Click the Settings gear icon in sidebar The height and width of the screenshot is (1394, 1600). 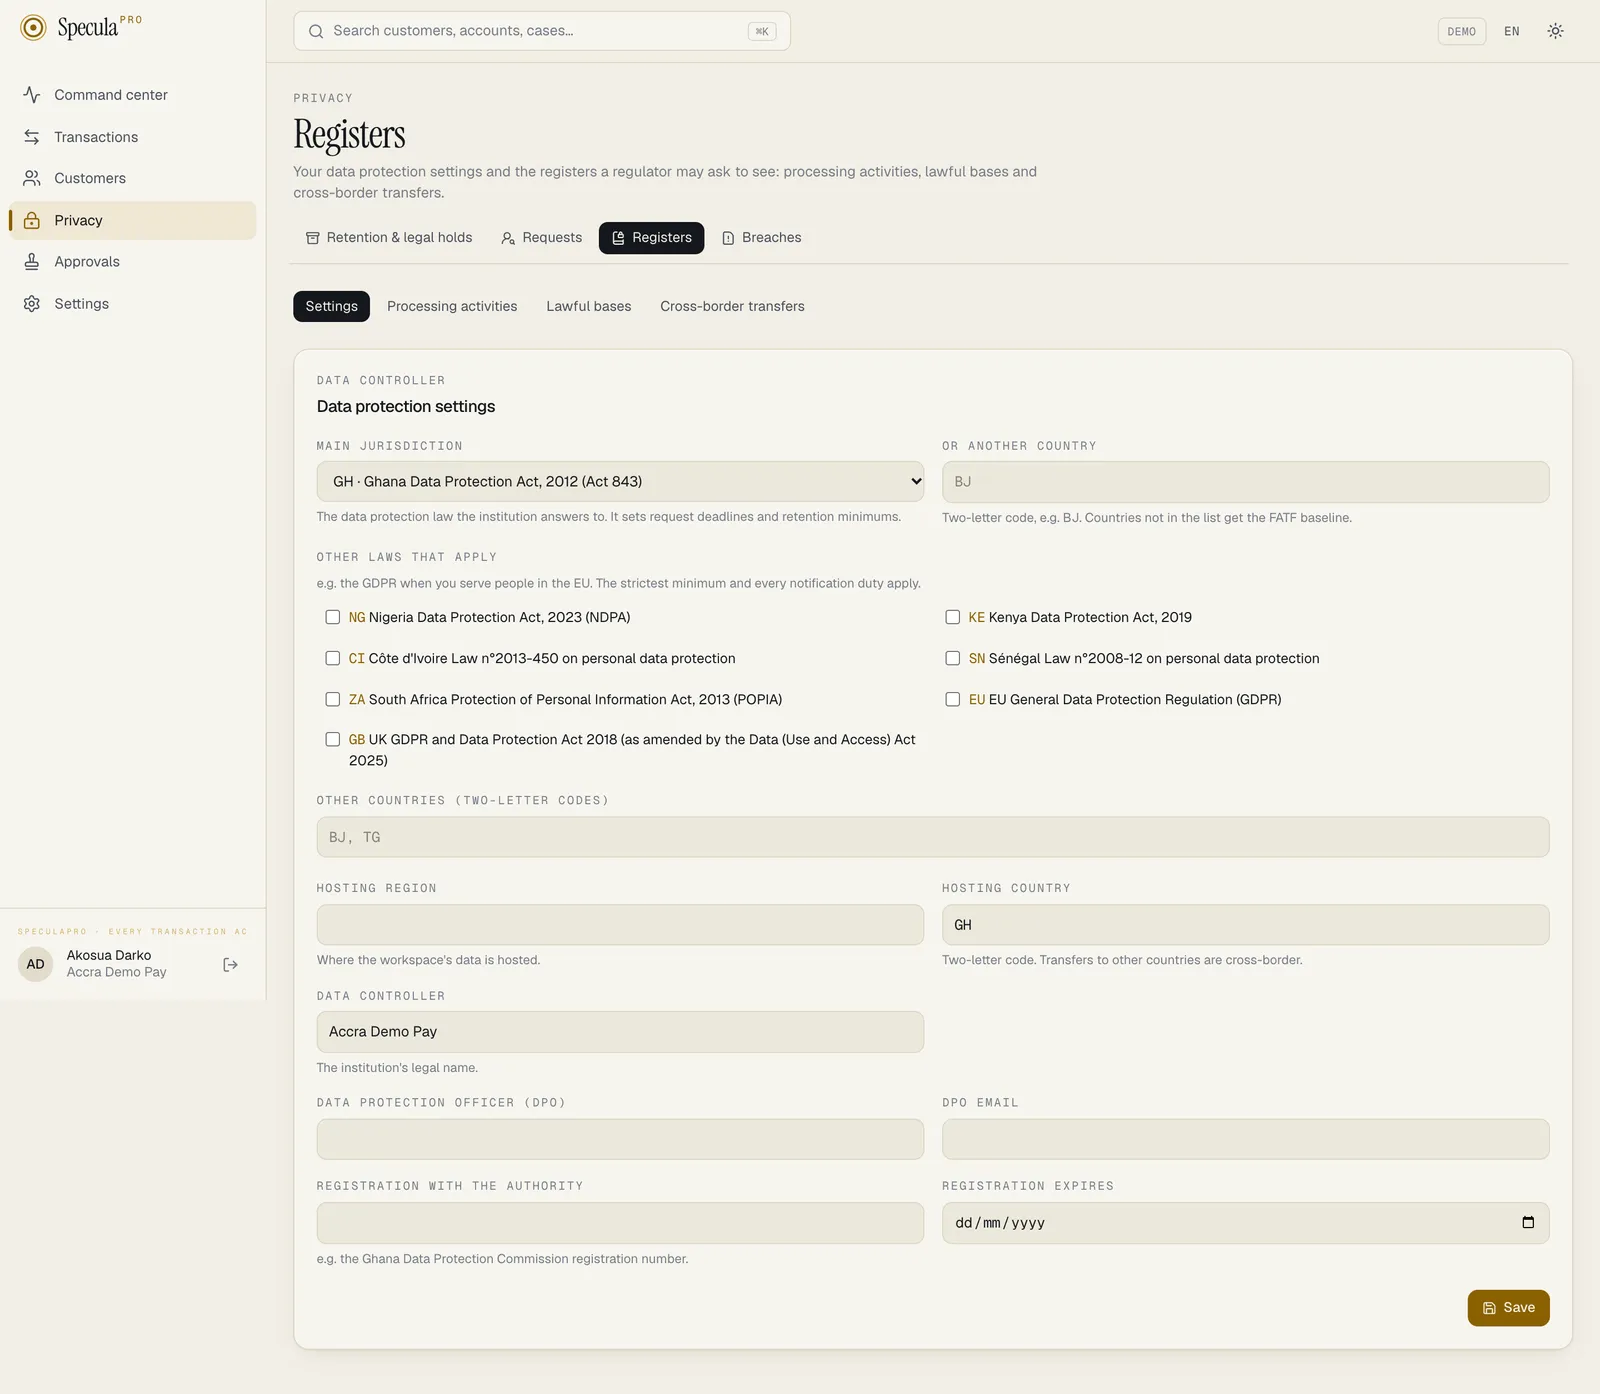point(32,304)
